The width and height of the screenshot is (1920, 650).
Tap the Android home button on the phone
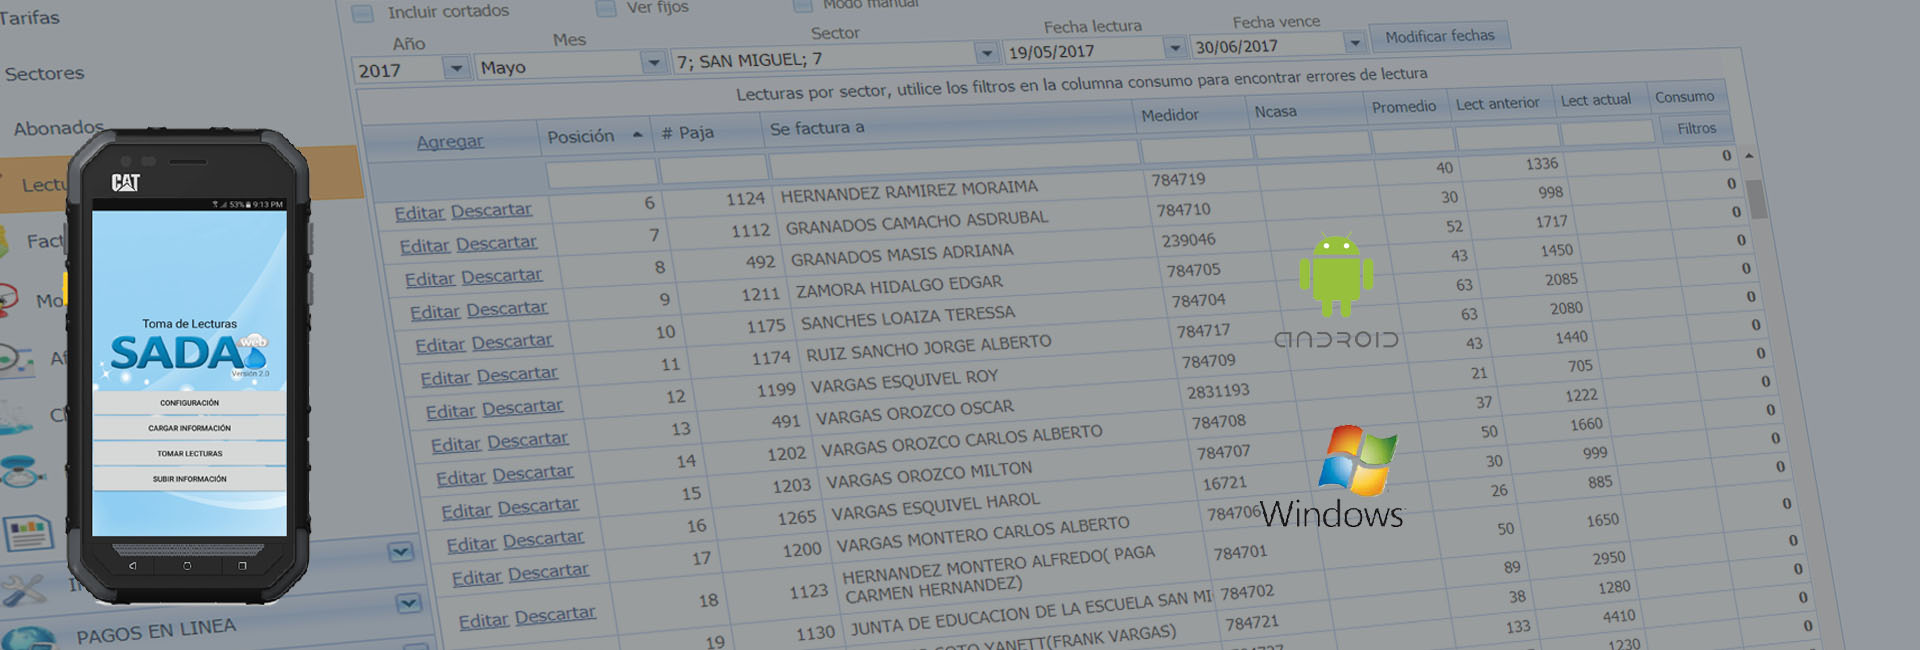click(x=187, y=566)
